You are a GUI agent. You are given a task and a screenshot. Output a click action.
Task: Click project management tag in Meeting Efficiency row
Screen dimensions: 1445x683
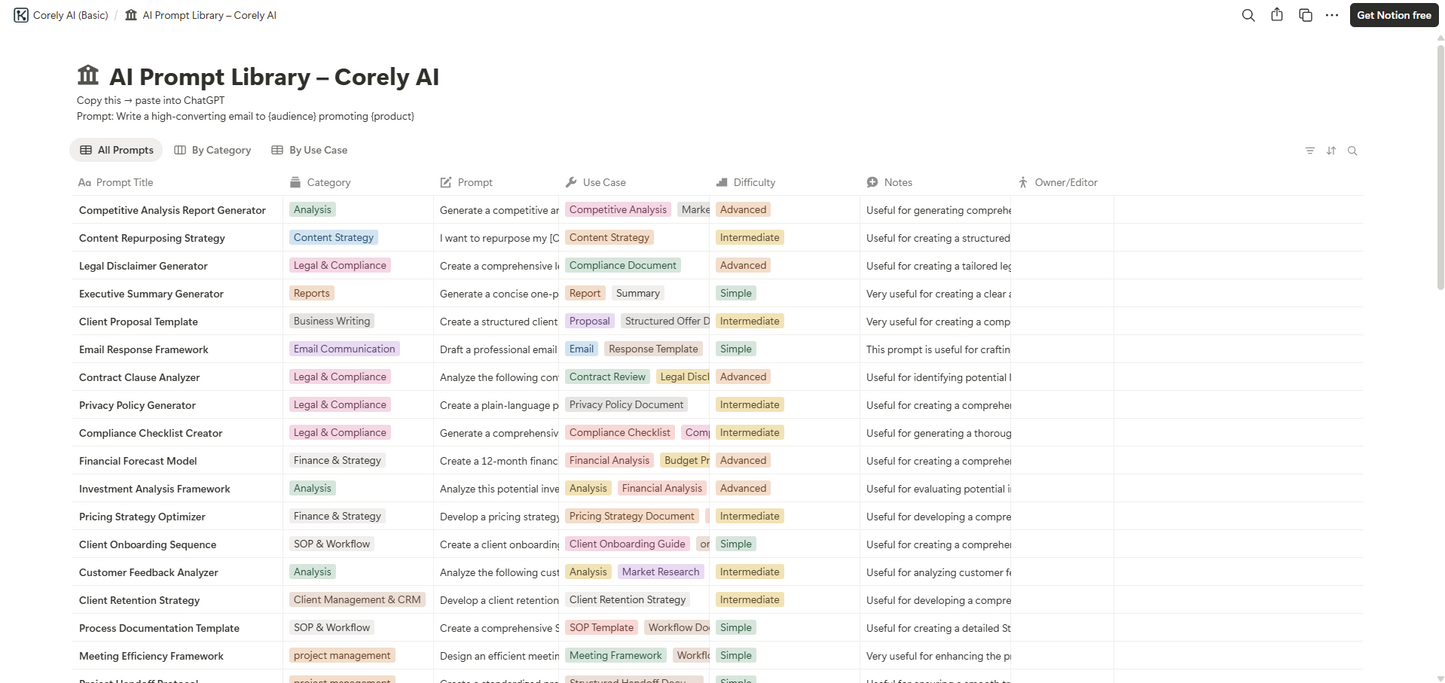click(342, 656)
